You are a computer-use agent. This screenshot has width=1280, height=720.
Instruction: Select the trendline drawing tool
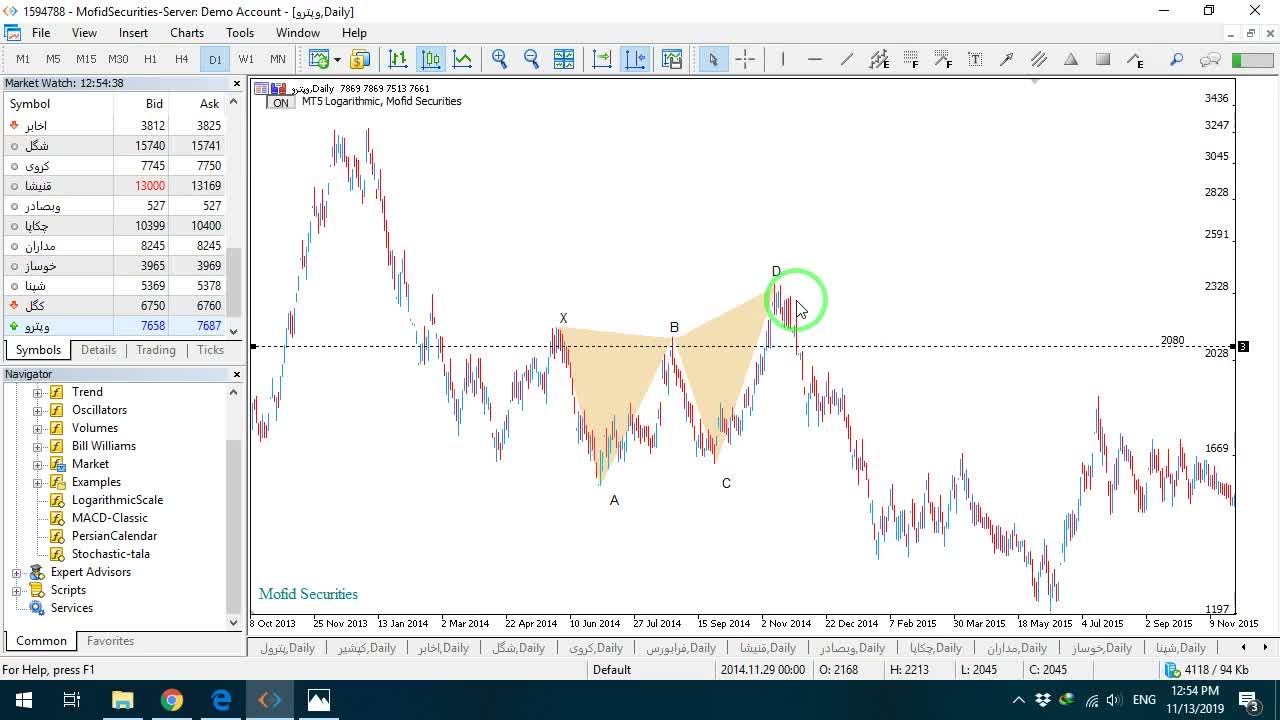(x=847, y=59)
